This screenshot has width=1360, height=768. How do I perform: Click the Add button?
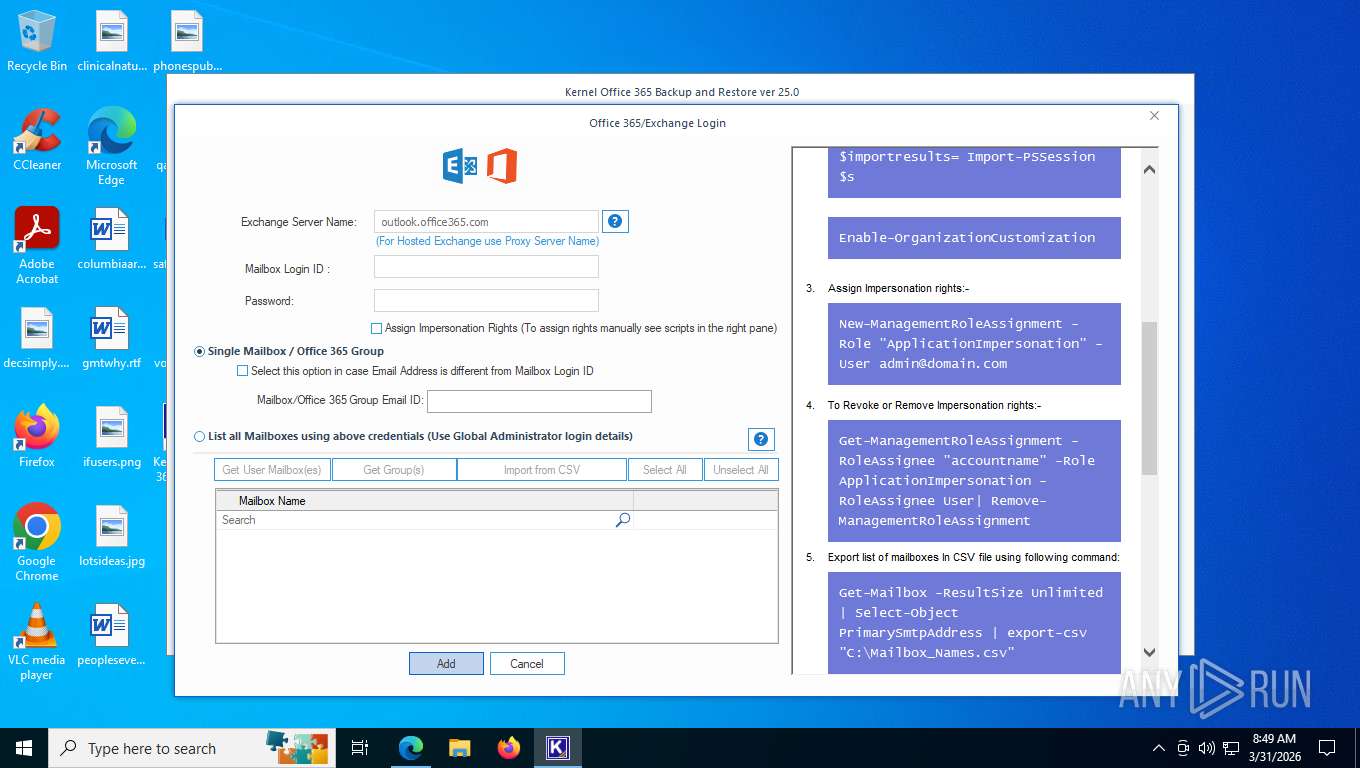(x=446, y=663)
